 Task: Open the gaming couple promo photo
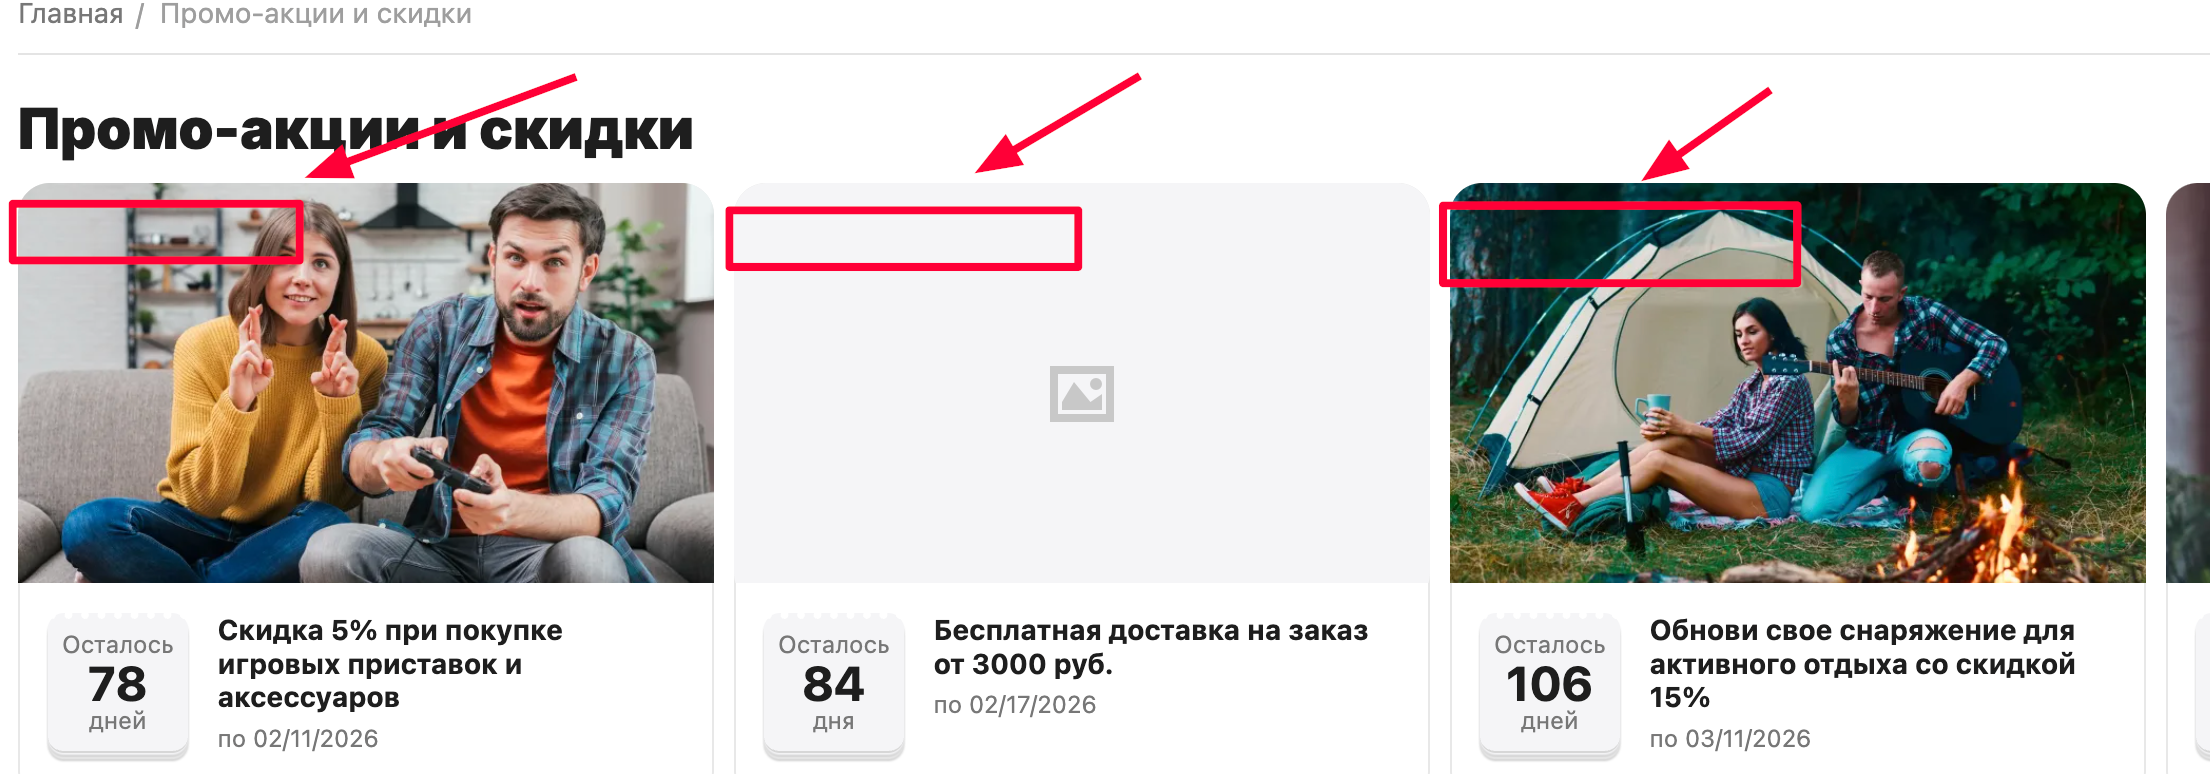pos(366,383)
